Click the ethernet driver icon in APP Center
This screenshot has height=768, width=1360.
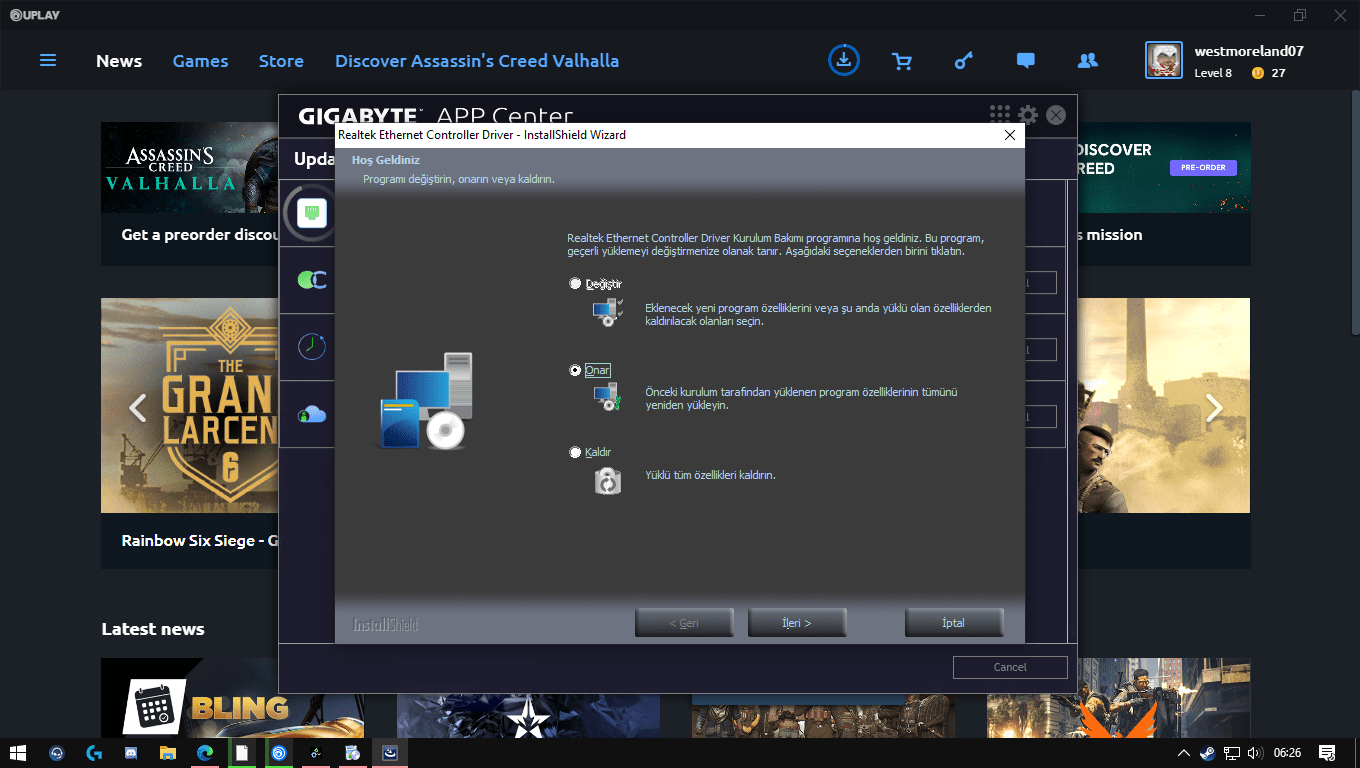click(x=310, y=212)
